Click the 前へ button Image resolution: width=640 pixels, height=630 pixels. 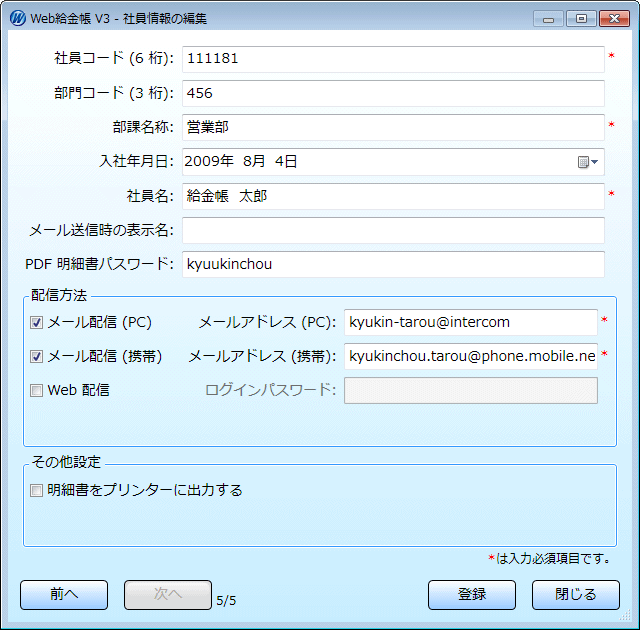tap(64, 594)
